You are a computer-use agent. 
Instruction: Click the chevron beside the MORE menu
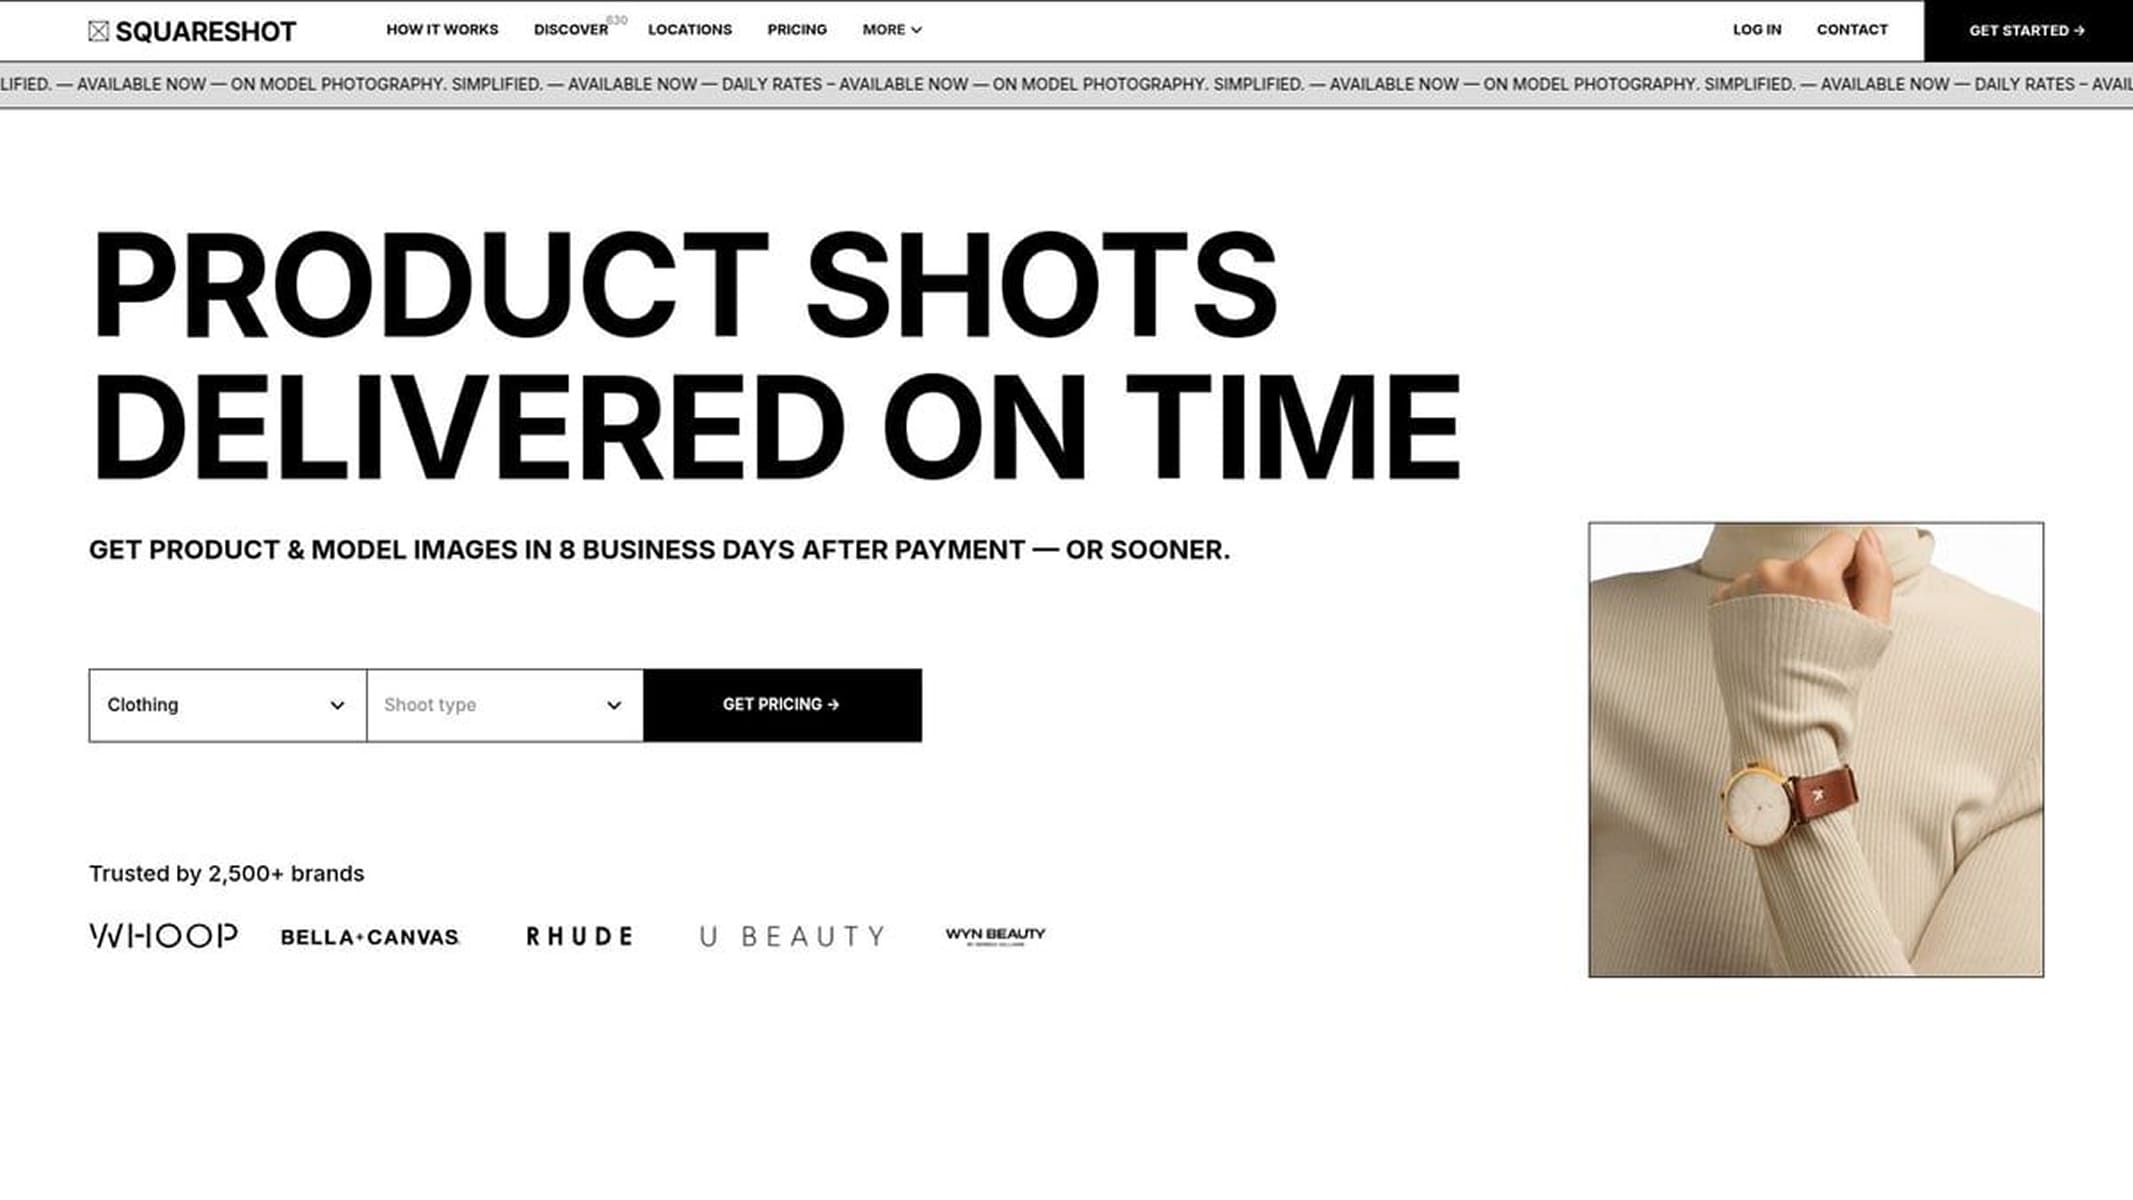coord(916,30)
